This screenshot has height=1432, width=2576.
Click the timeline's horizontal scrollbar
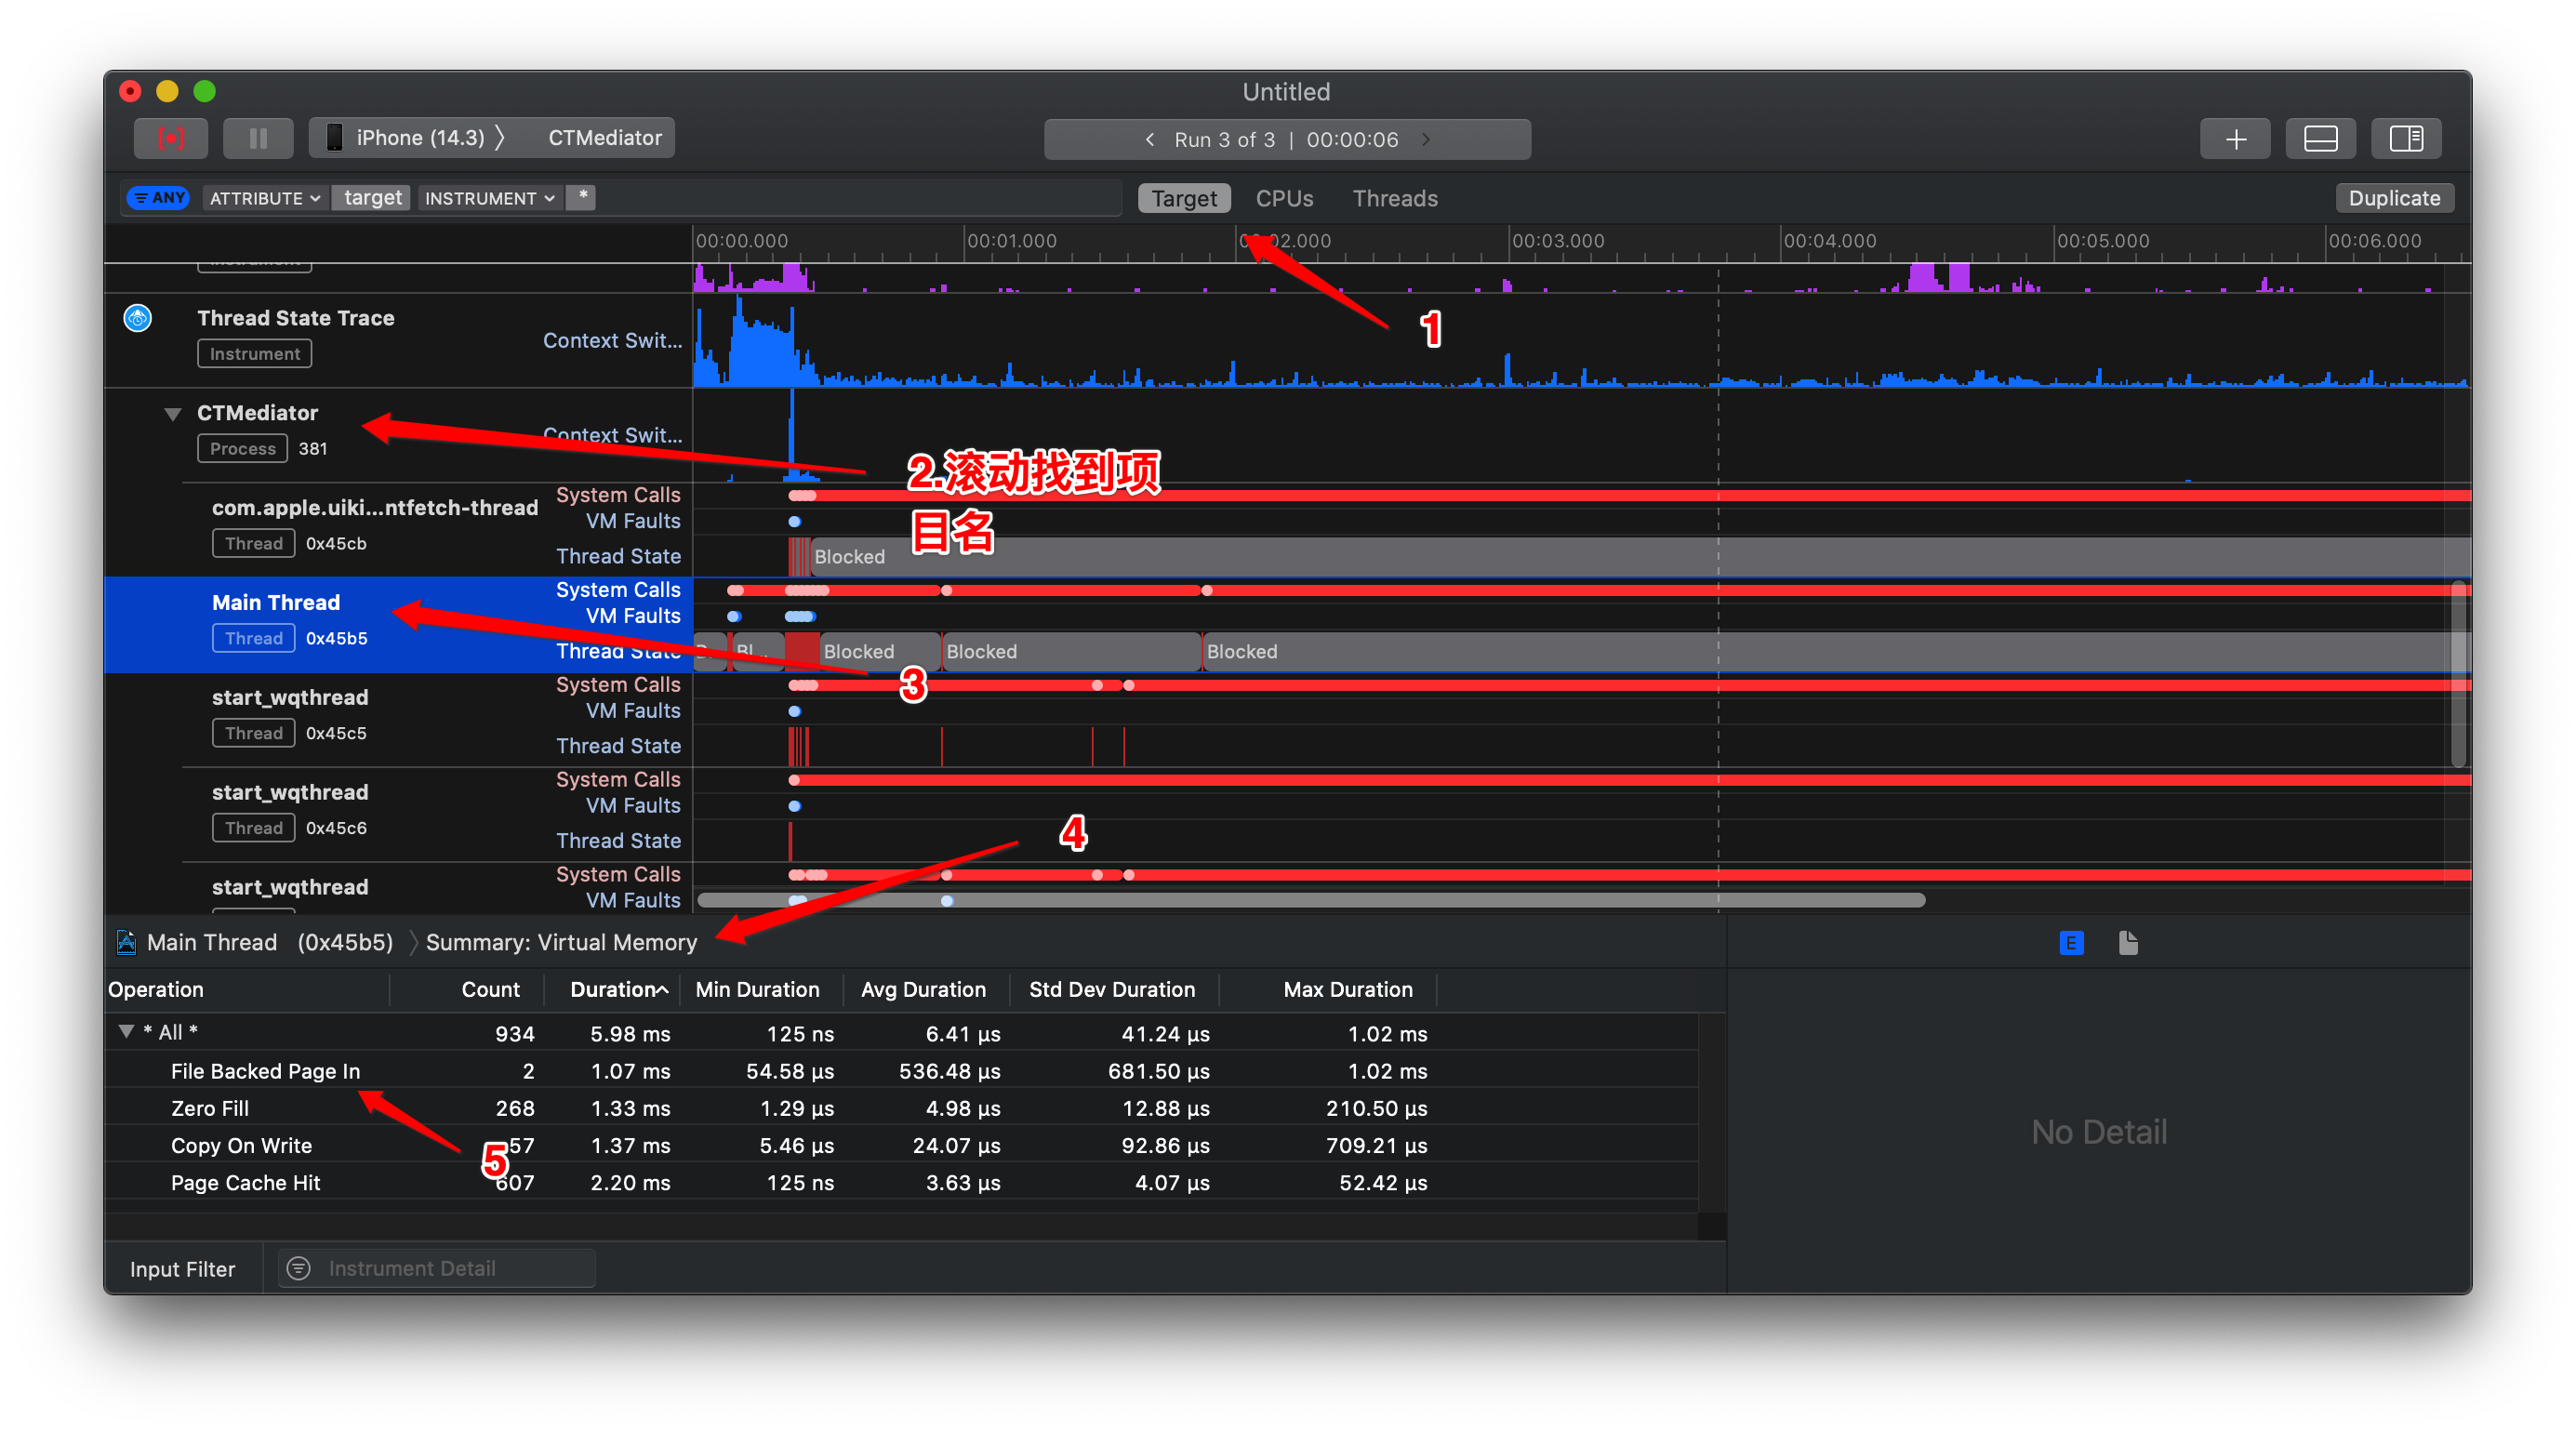(x=1310, y=901)
